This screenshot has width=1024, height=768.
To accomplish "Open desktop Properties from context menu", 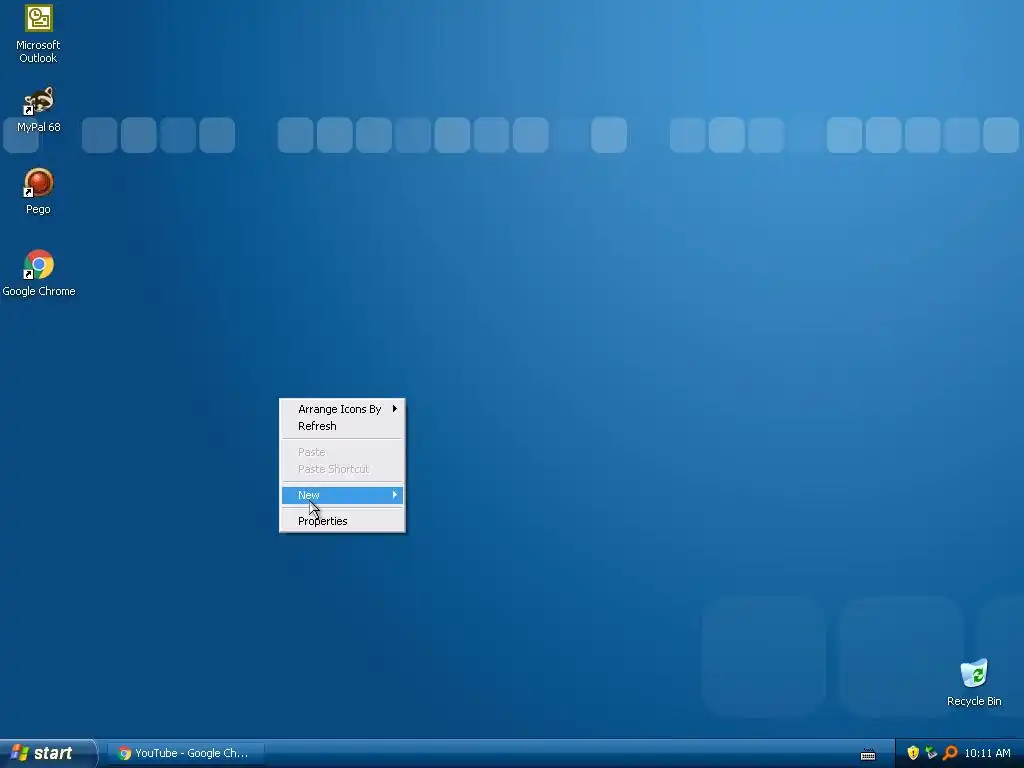I will coord(342,521).
